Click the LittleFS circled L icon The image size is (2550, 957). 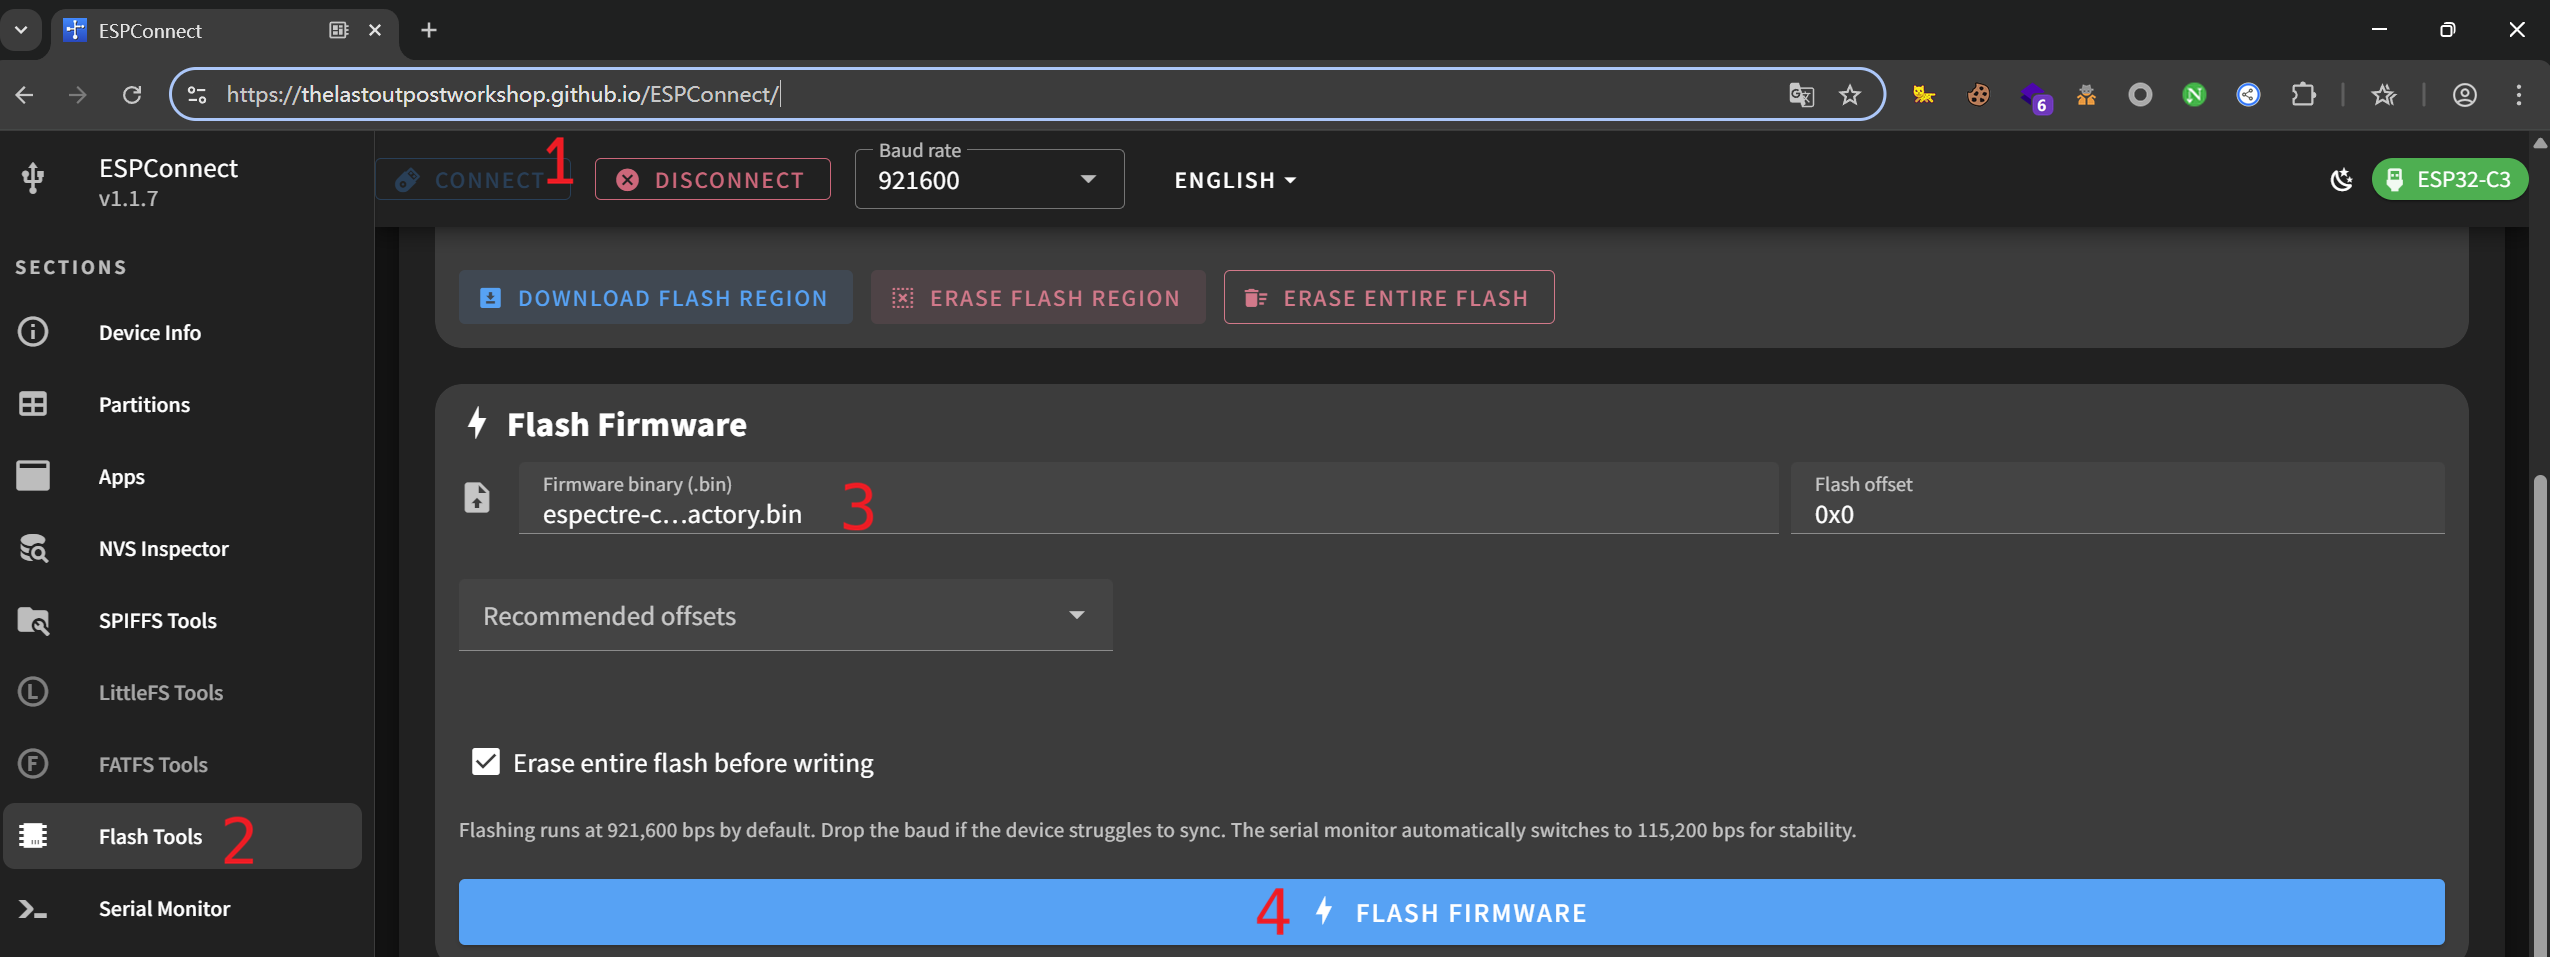[x=33, y=692]
